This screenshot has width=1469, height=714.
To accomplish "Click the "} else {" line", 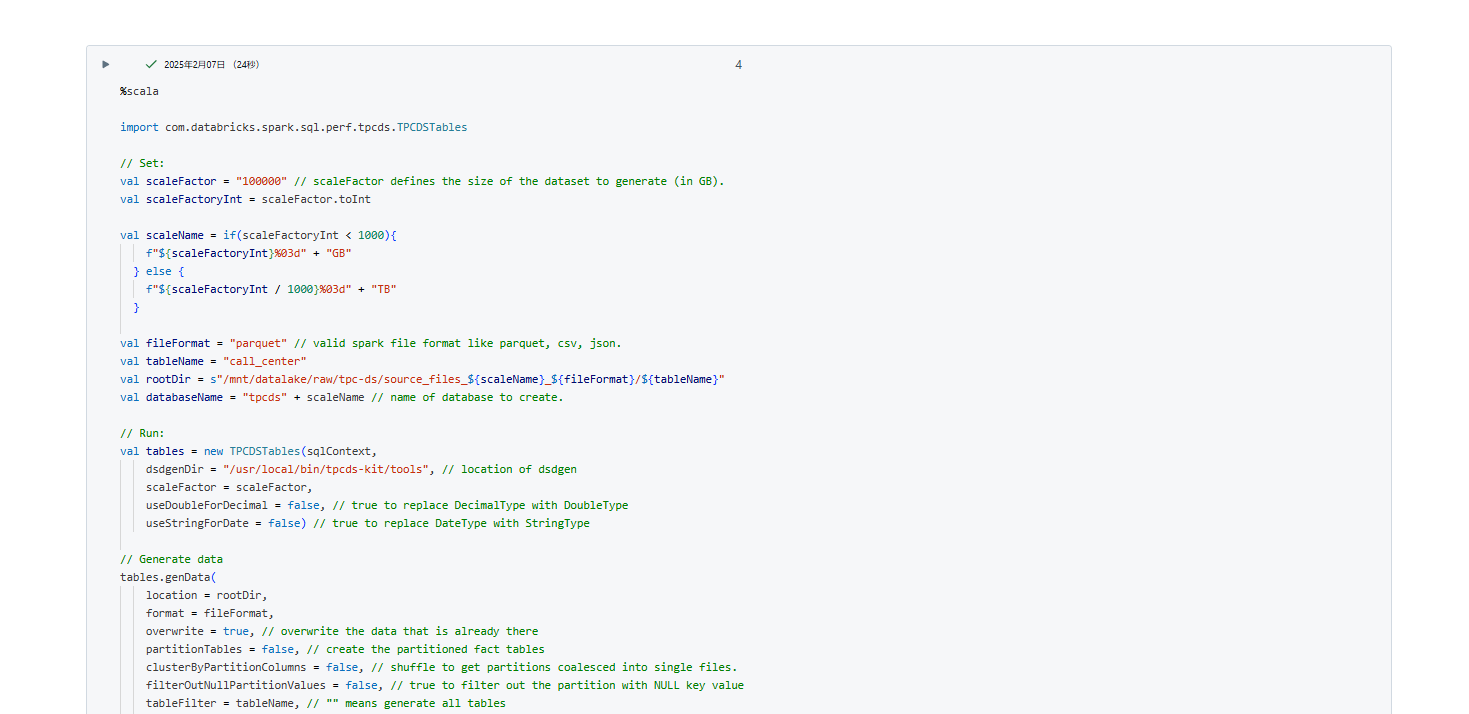I will coord(159,271).
